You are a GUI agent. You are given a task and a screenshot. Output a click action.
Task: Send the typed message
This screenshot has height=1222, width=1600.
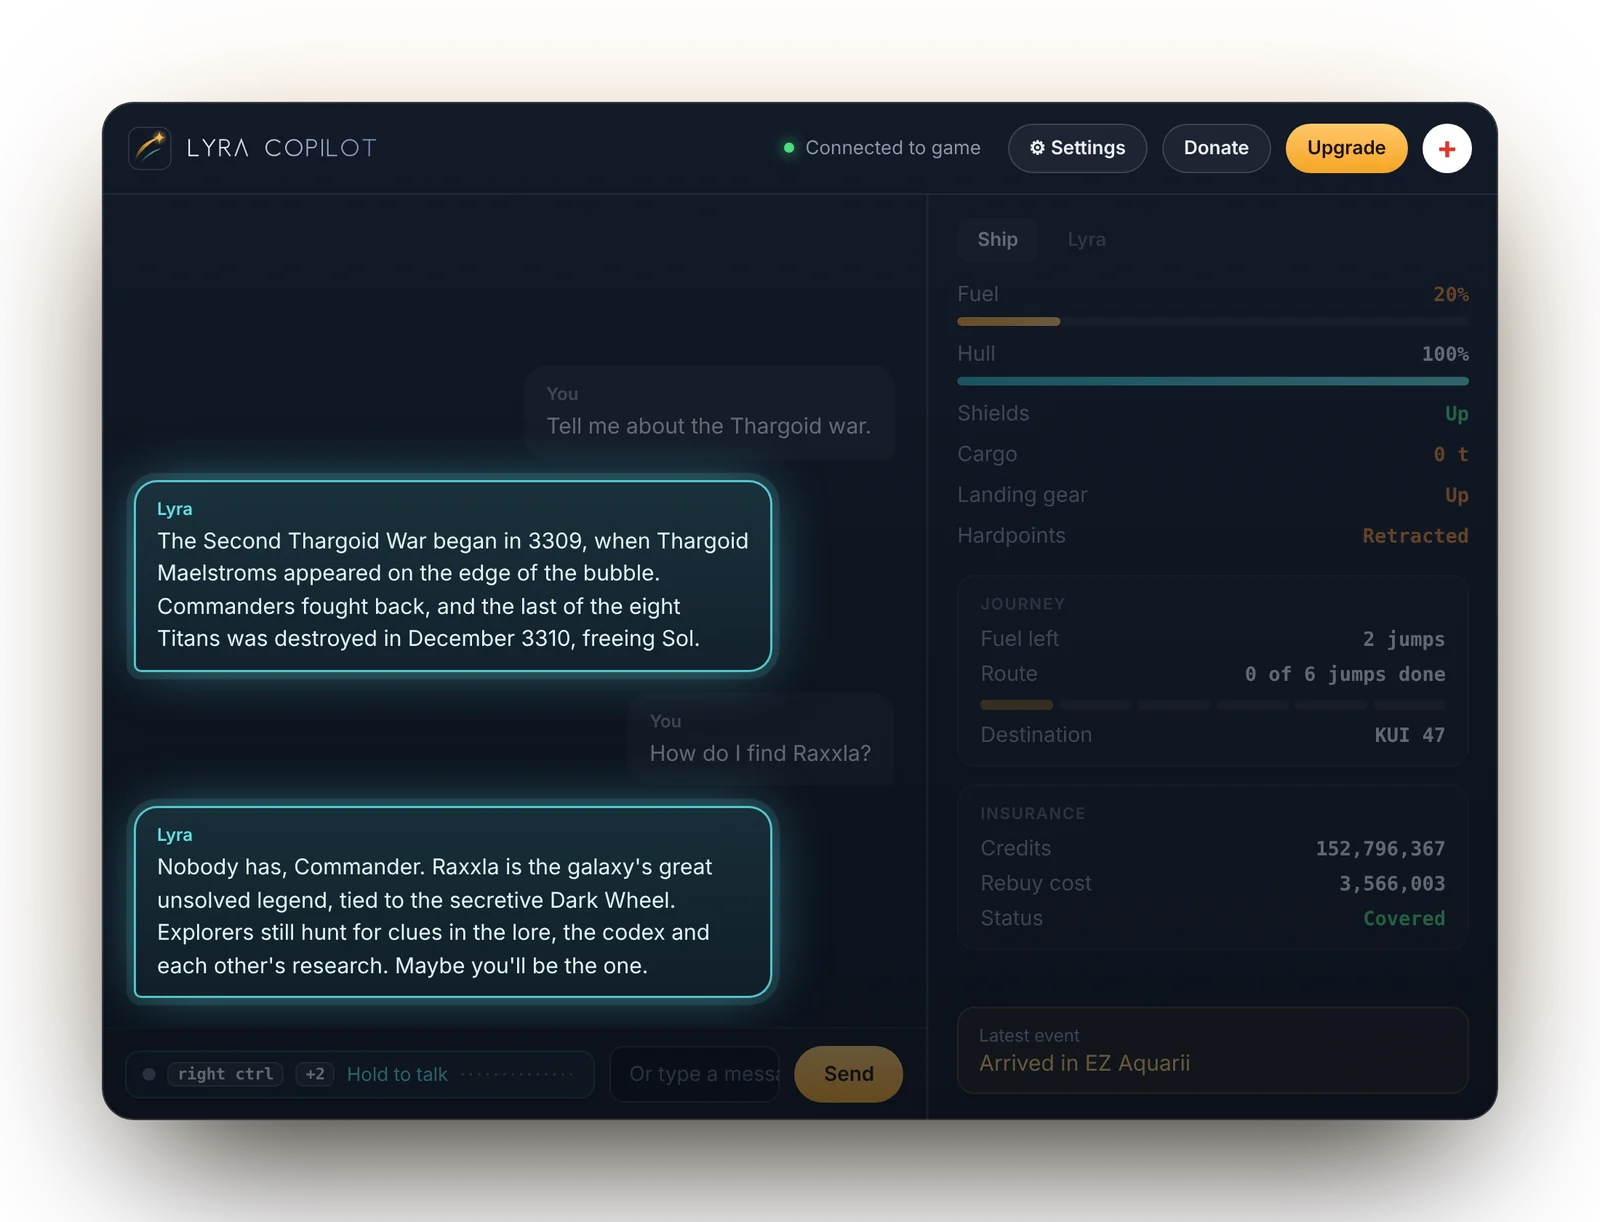[848, 1074]
